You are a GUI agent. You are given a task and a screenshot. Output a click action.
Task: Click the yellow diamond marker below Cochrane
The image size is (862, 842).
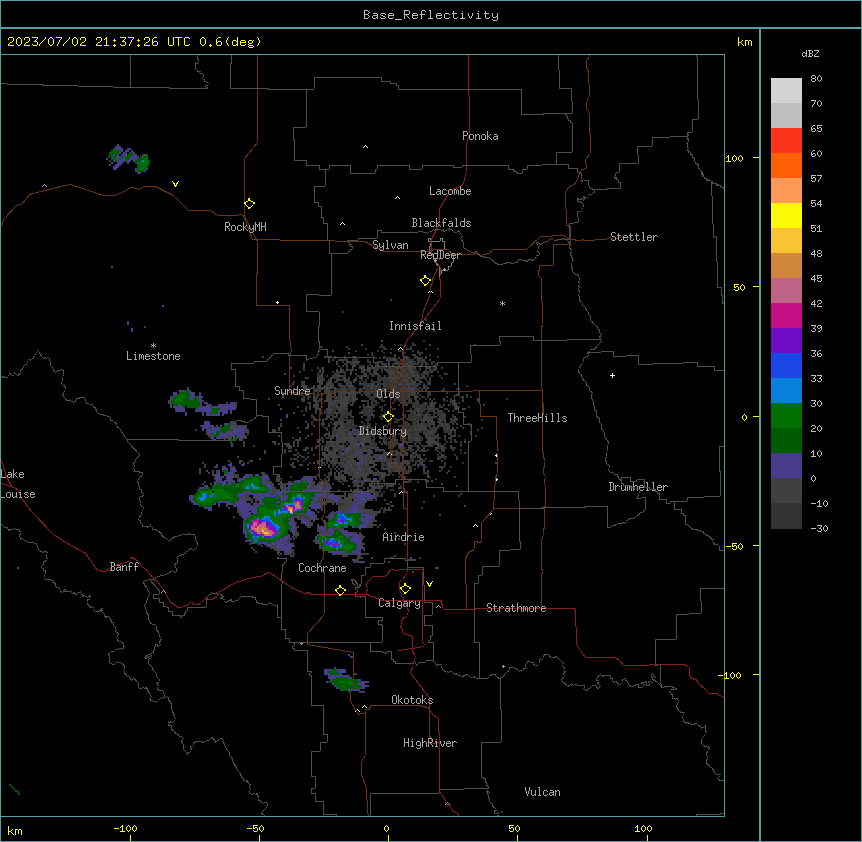click(x=340, y=590)
